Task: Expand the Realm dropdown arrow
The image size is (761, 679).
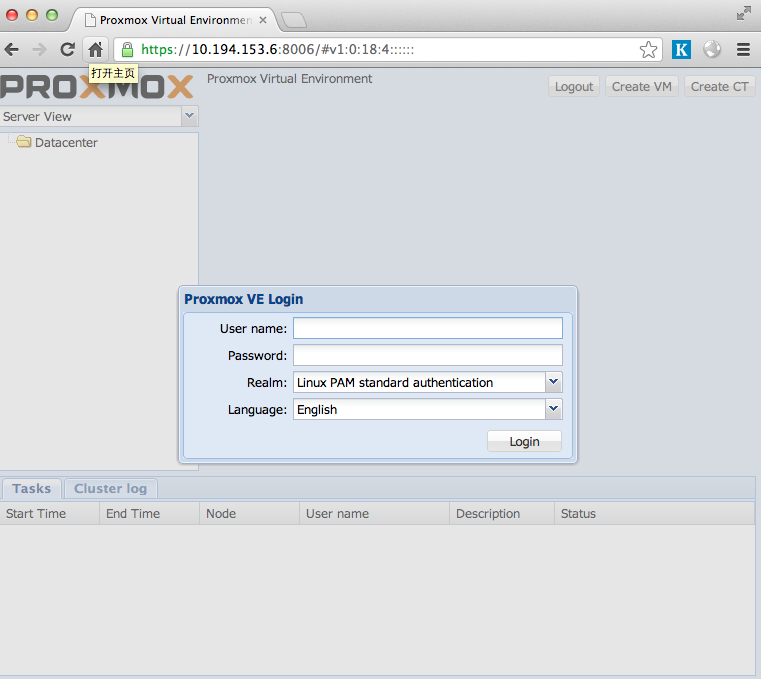Action: click(553, 382)
